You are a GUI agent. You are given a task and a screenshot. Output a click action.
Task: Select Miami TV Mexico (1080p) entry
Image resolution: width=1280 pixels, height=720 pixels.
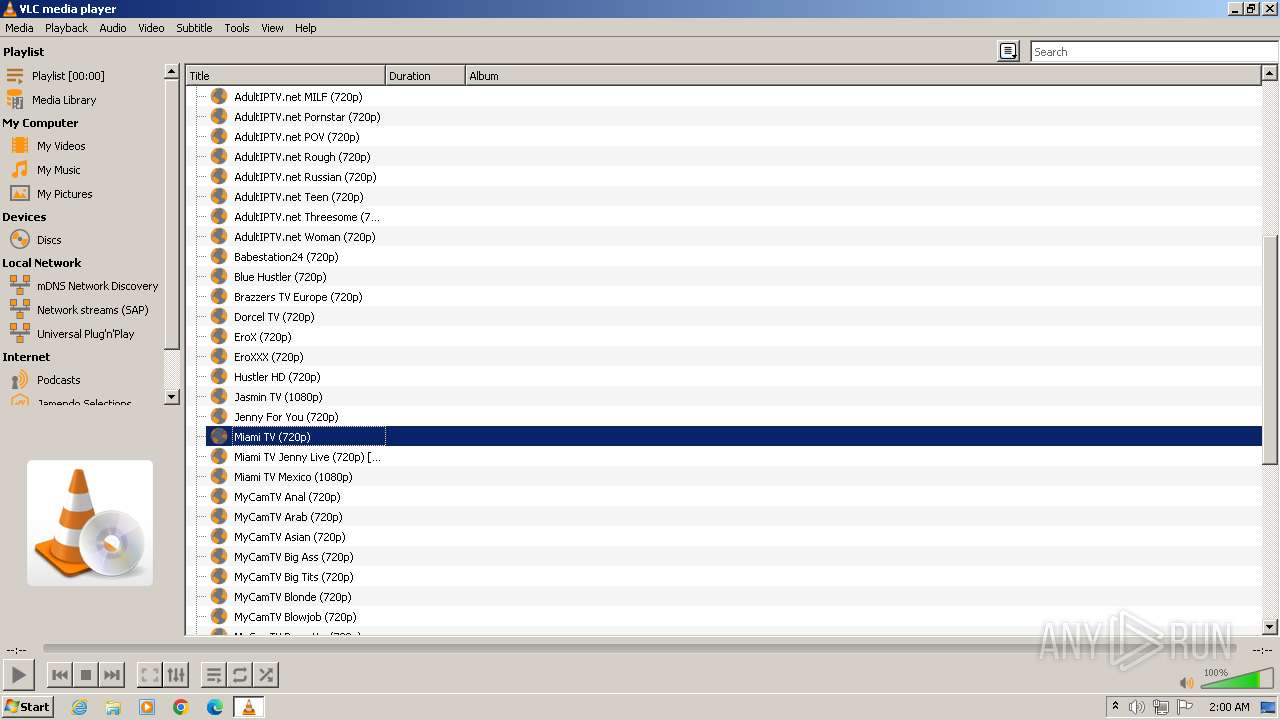293,477
